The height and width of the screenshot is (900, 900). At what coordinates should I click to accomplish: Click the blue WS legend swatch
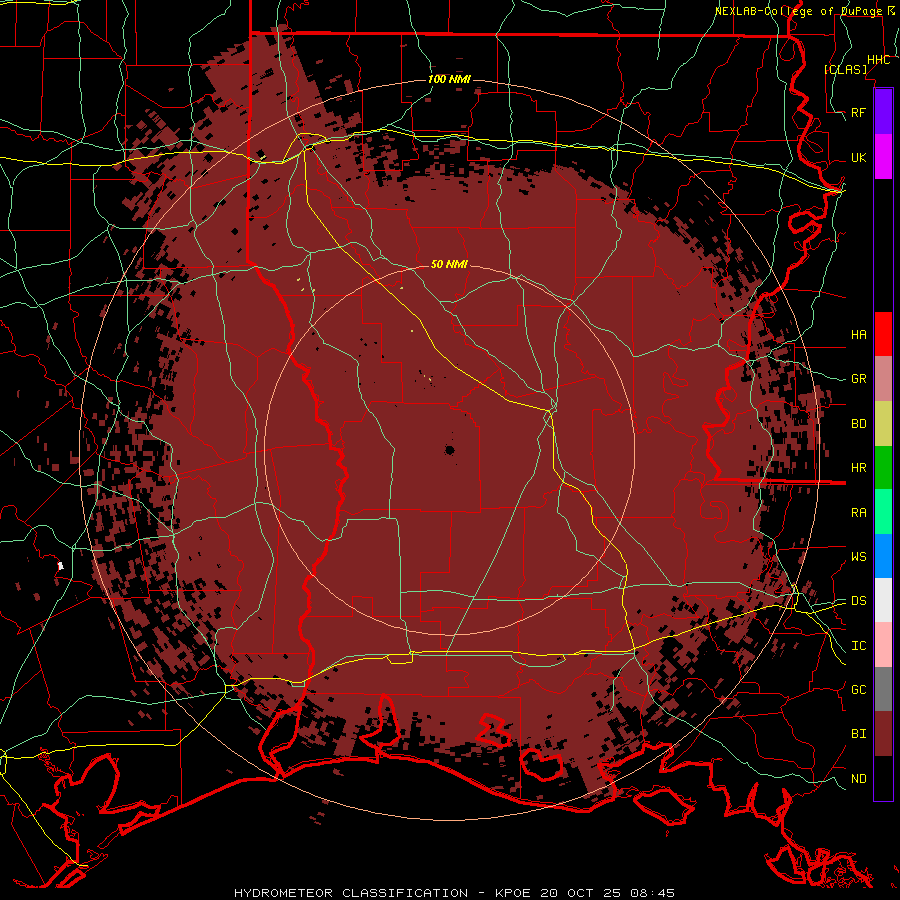pyautogui.click(x=883, y=556)
